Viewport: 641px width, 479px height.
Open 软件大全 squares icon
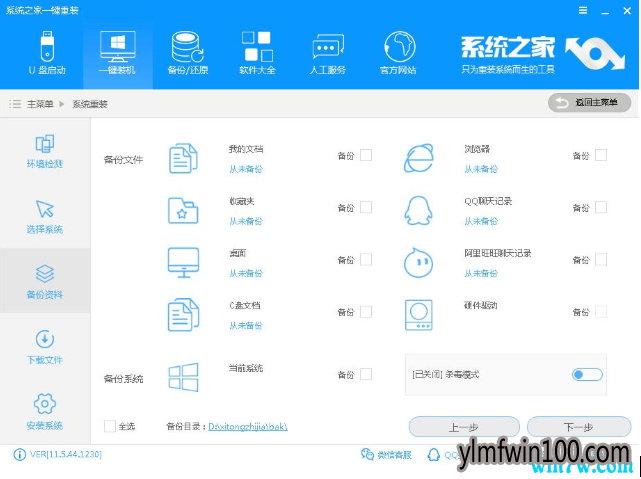click(x=257, y=46)
